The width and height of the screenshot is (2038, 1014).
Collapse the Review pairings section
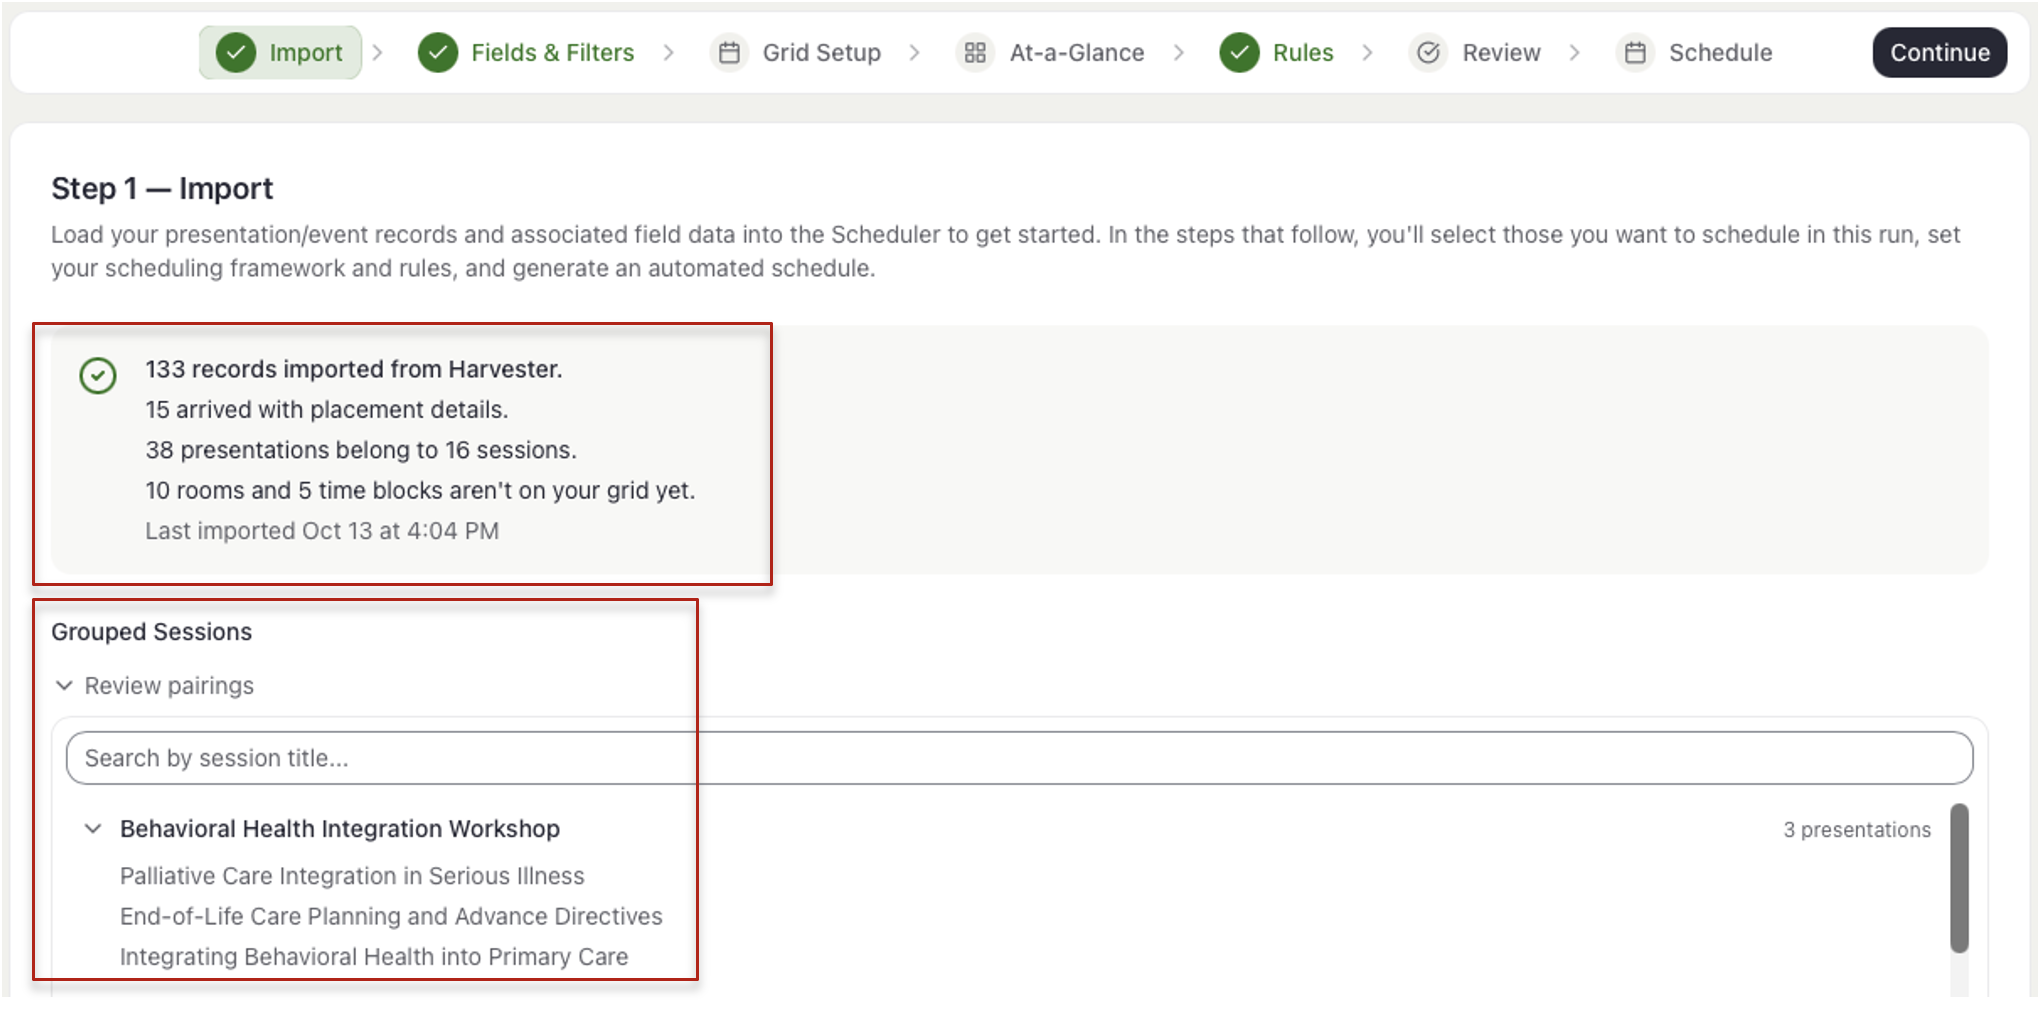[64, 685]
